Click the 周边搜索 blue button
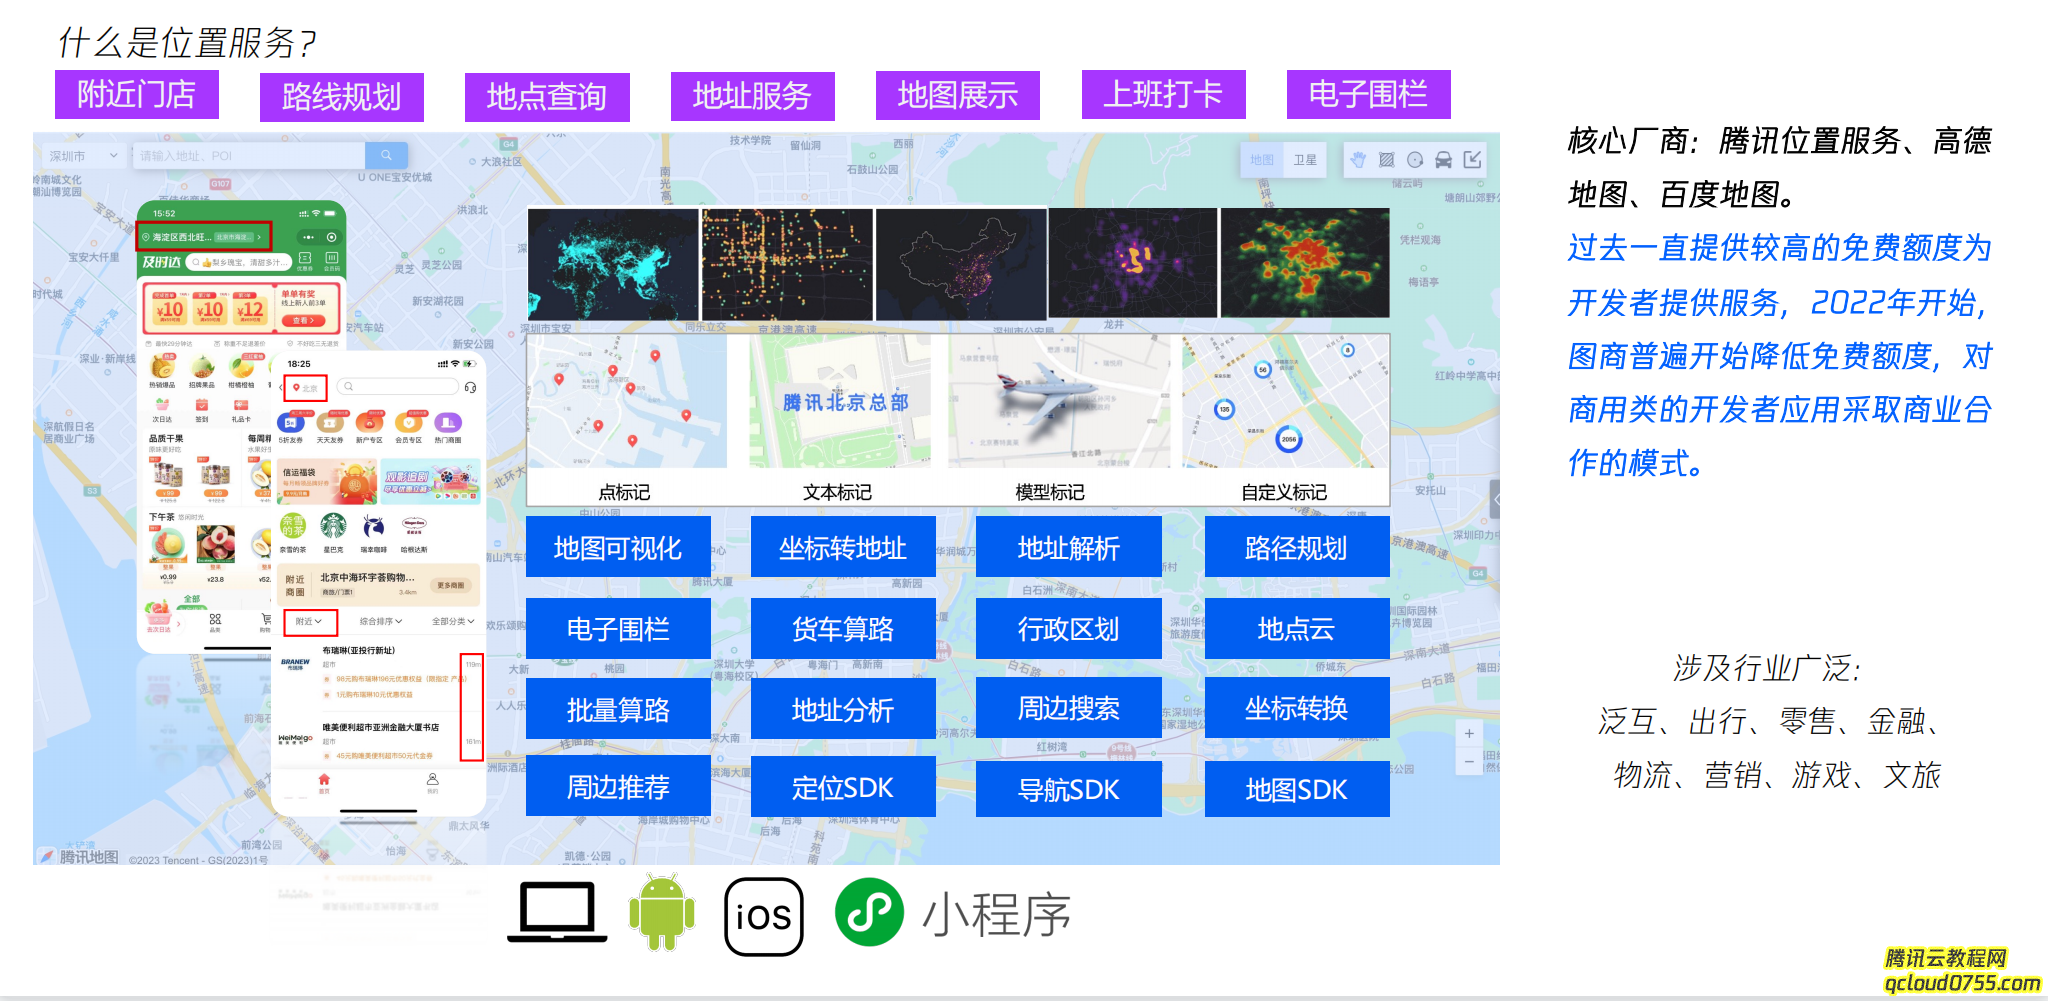The width and height of the screenshot is (2048, 1001). click(1069, 708)
